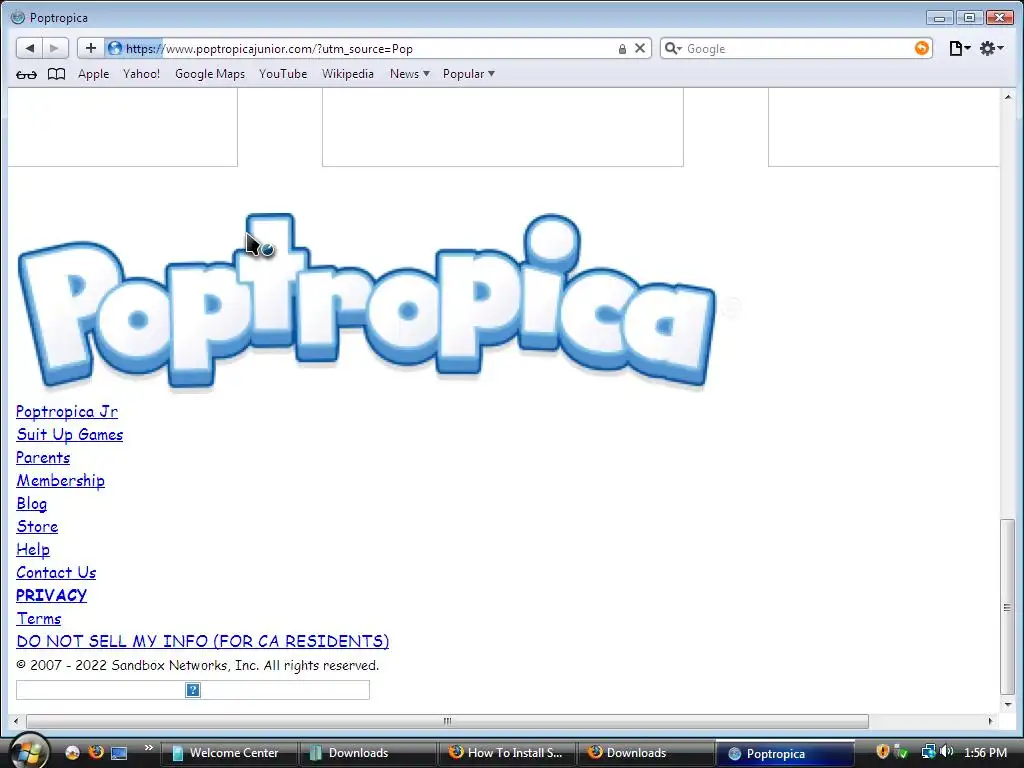Switch to Welcome Center taskbar button
1024x768 pixels.
[x=229, y=753]
